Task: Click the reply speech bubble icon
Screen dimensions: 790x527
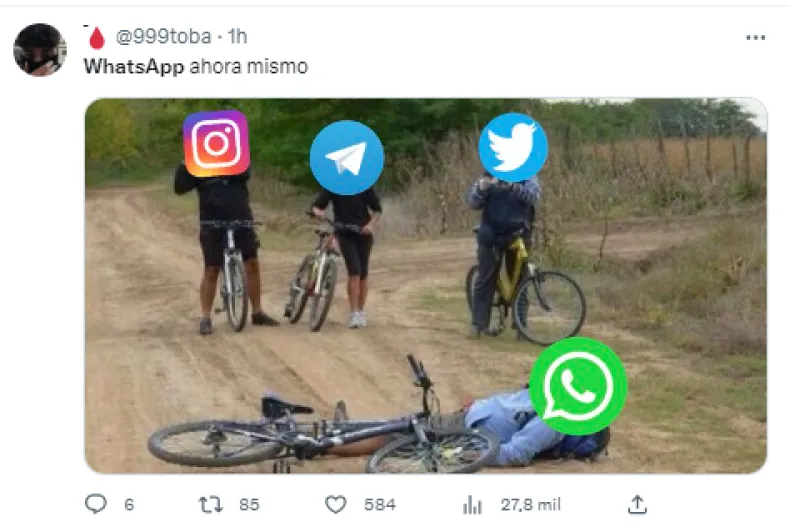Action: pos(95,504)
